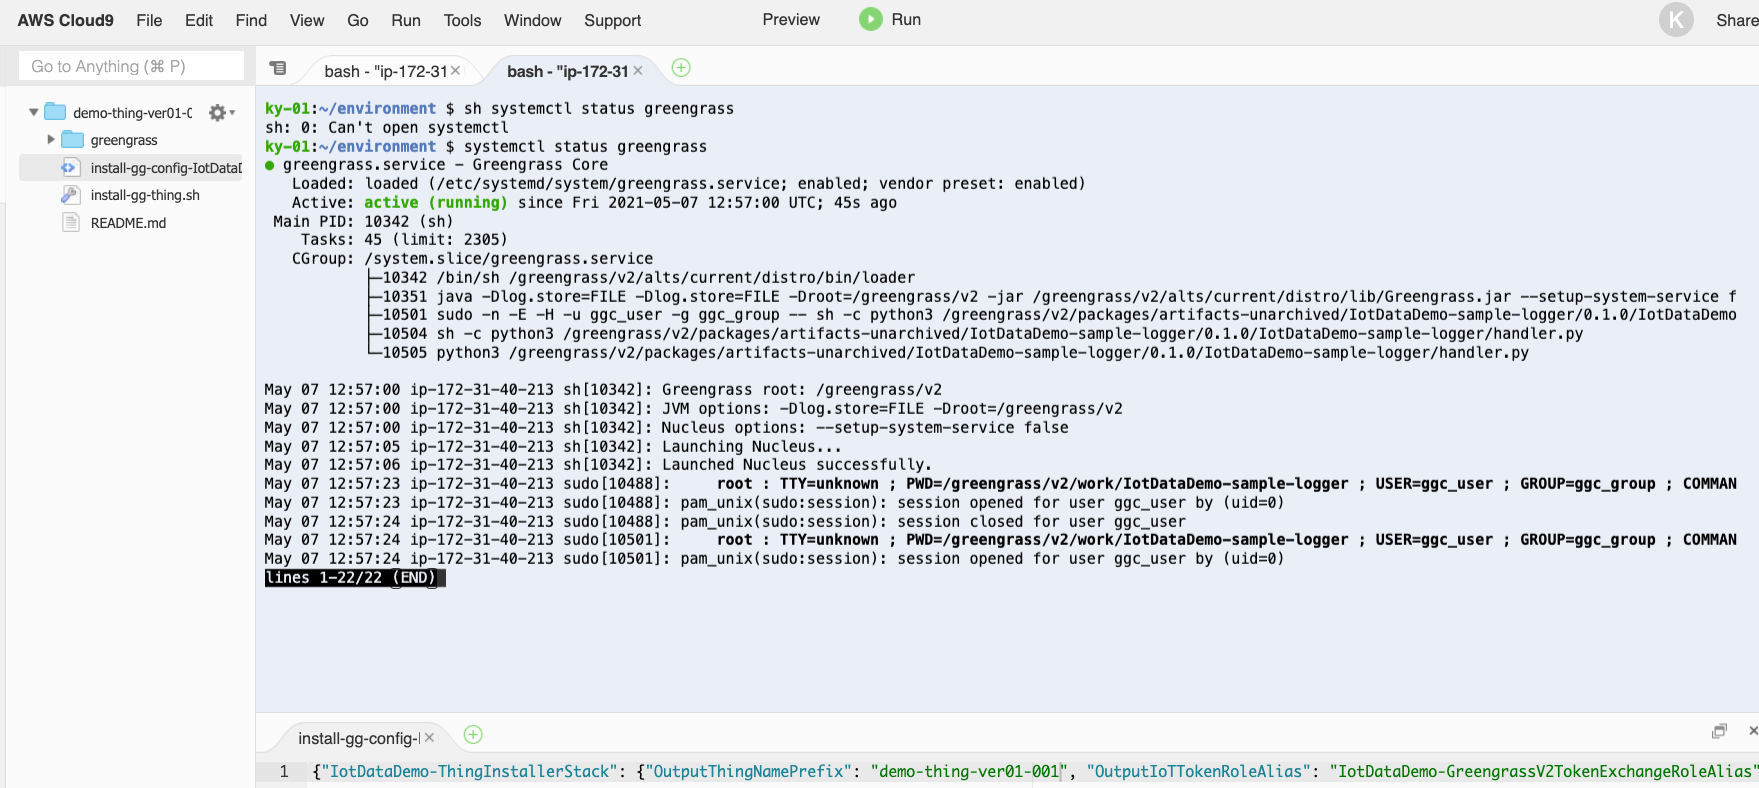Select the install-gg-config editor tab
Screen dimensions: 1759x788
(x=359, y=738)
